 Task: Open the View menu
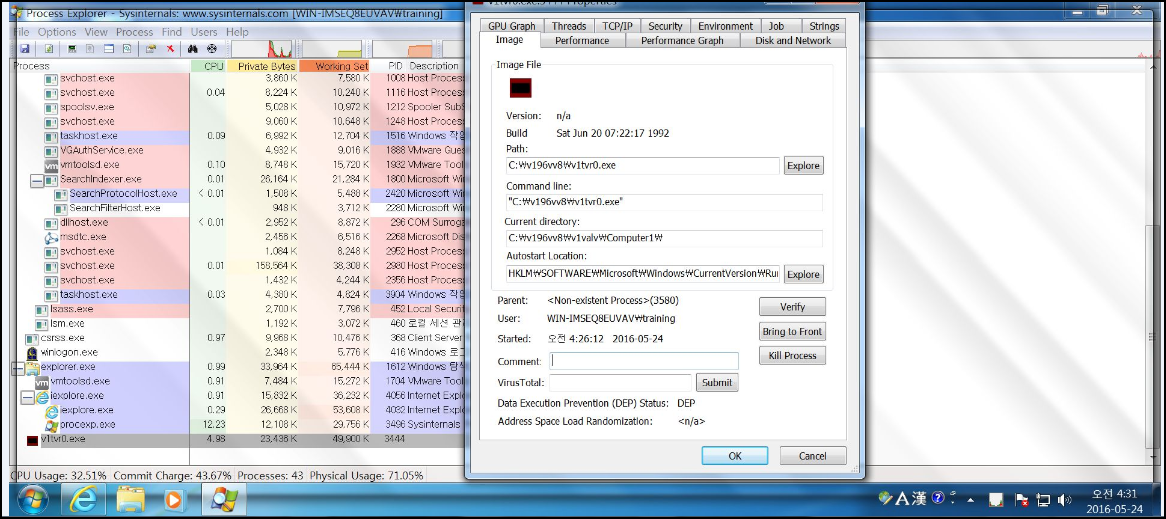pyautogui.click(x=96, y=32)
